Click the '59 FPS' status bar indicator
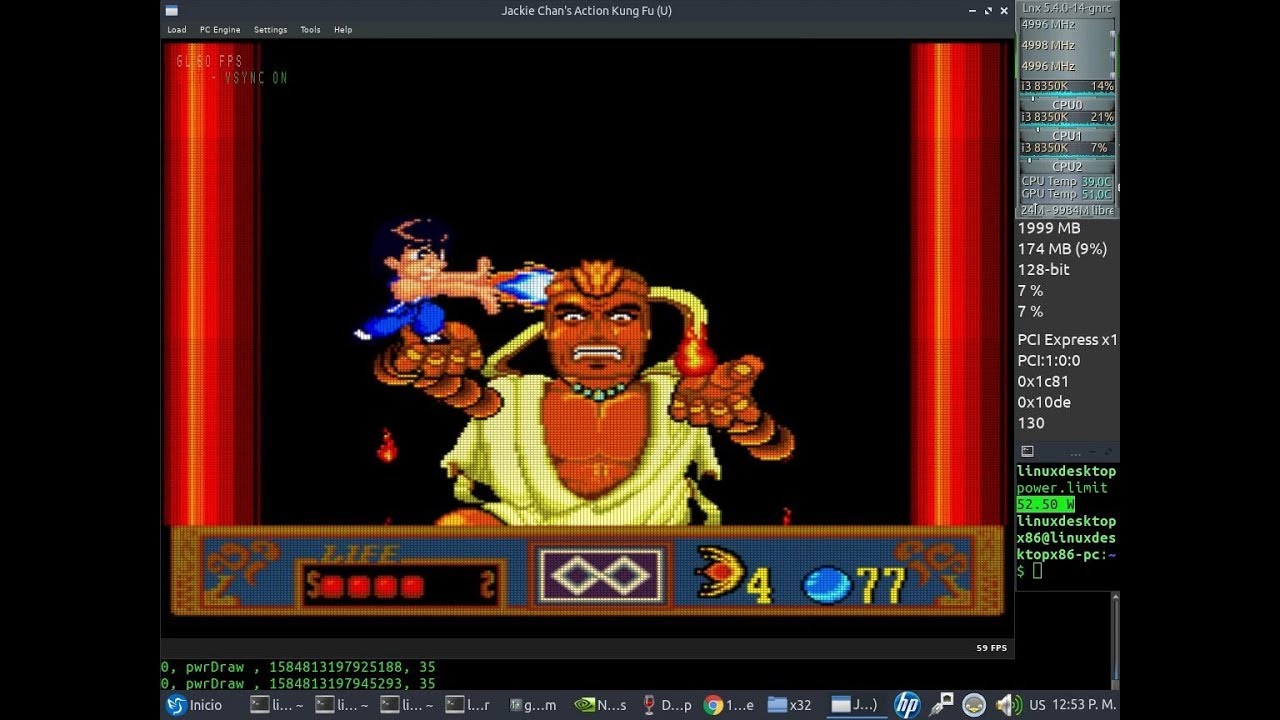This screenshot has width=1280, height=720. 991,648
